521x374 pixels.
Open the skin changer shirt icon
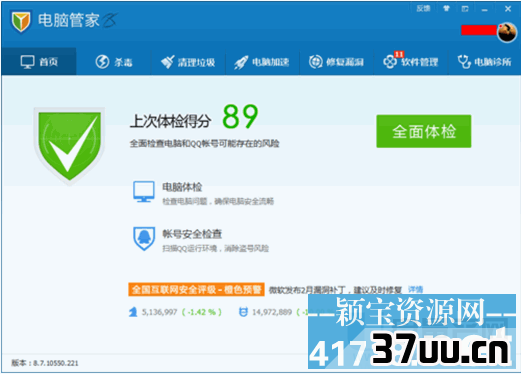pyautogui.click(x=446, y=9)
